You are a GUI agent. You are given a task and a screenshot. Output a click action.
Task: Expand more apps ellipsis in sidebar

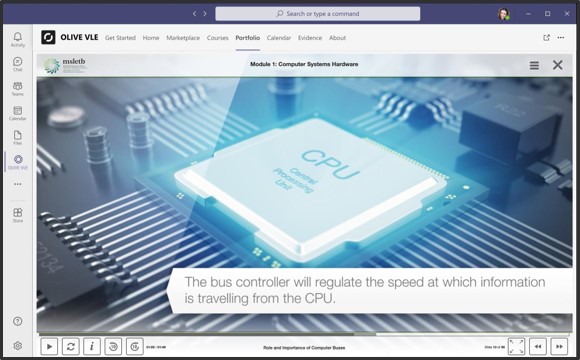pyautogui.click(x=18, y=184)
